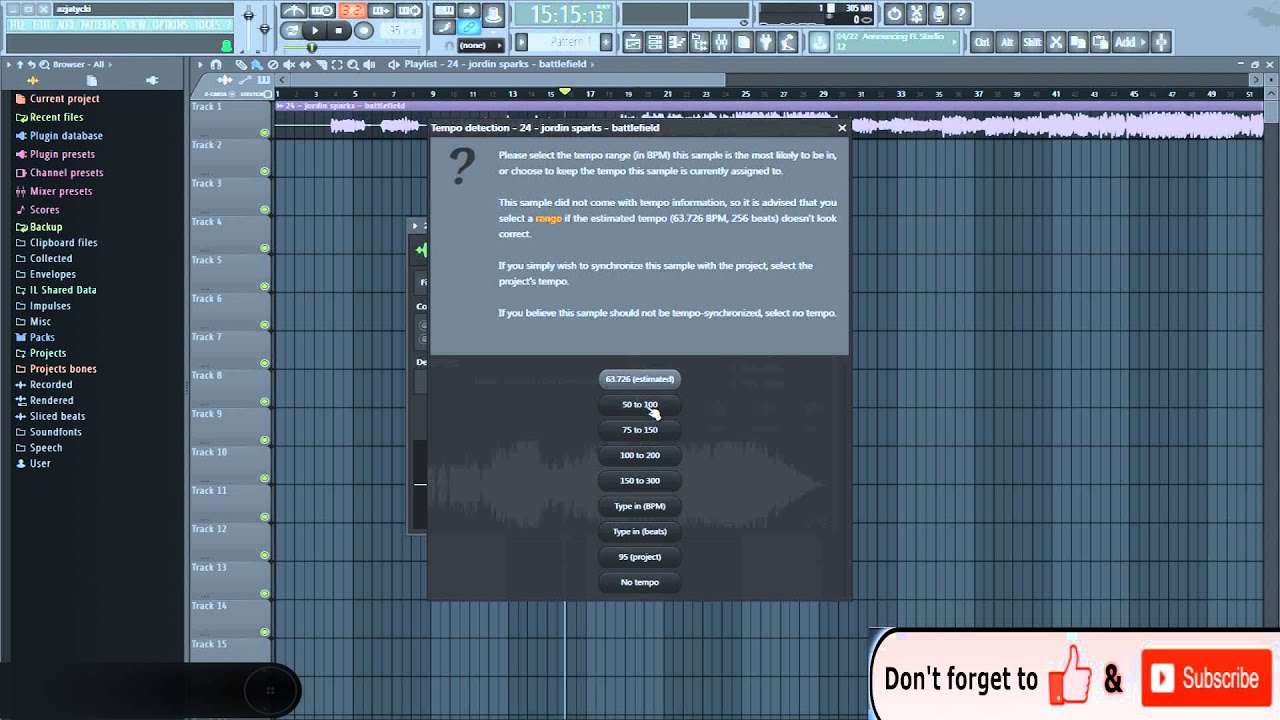
Task: Arm the Record button
Action: click(x=363, y=31)
